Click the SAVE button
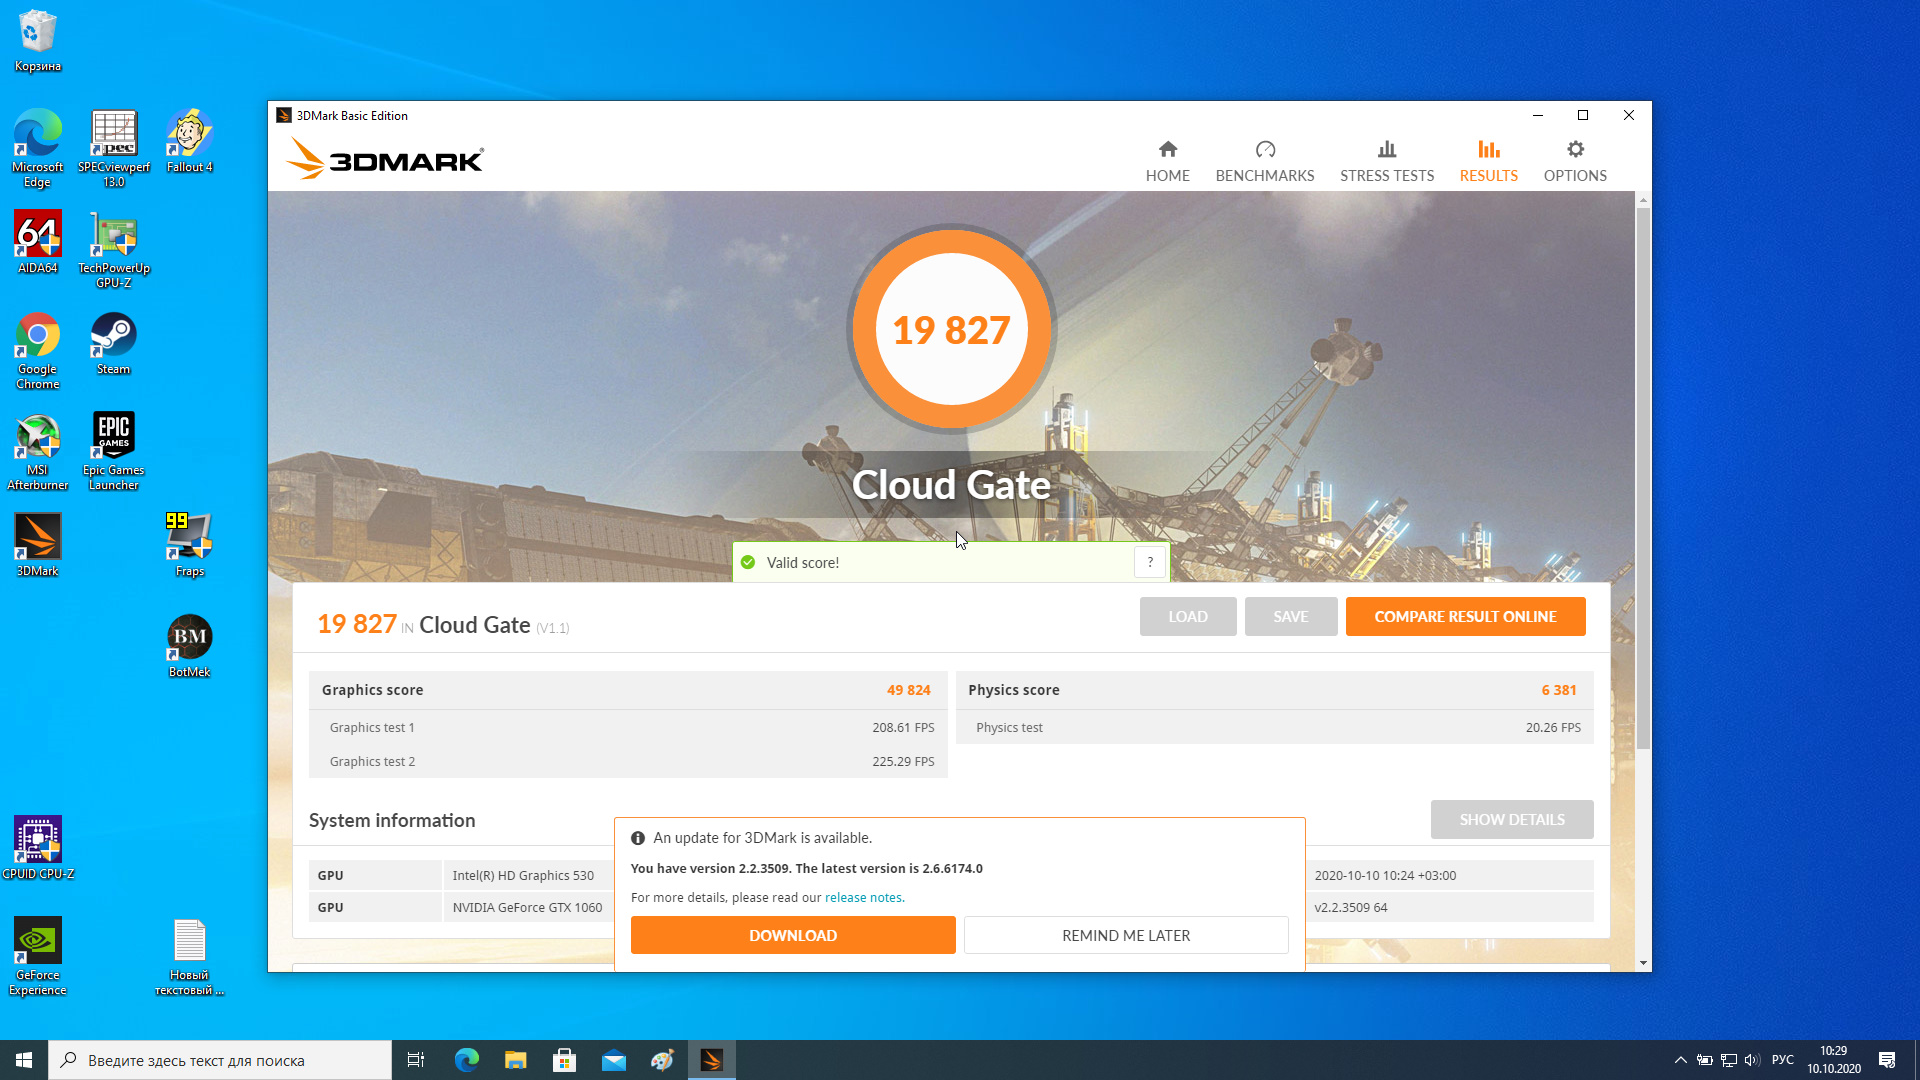Image resolution: width=1920 pixels, height=1080 pixels. tap(1291, 616)
